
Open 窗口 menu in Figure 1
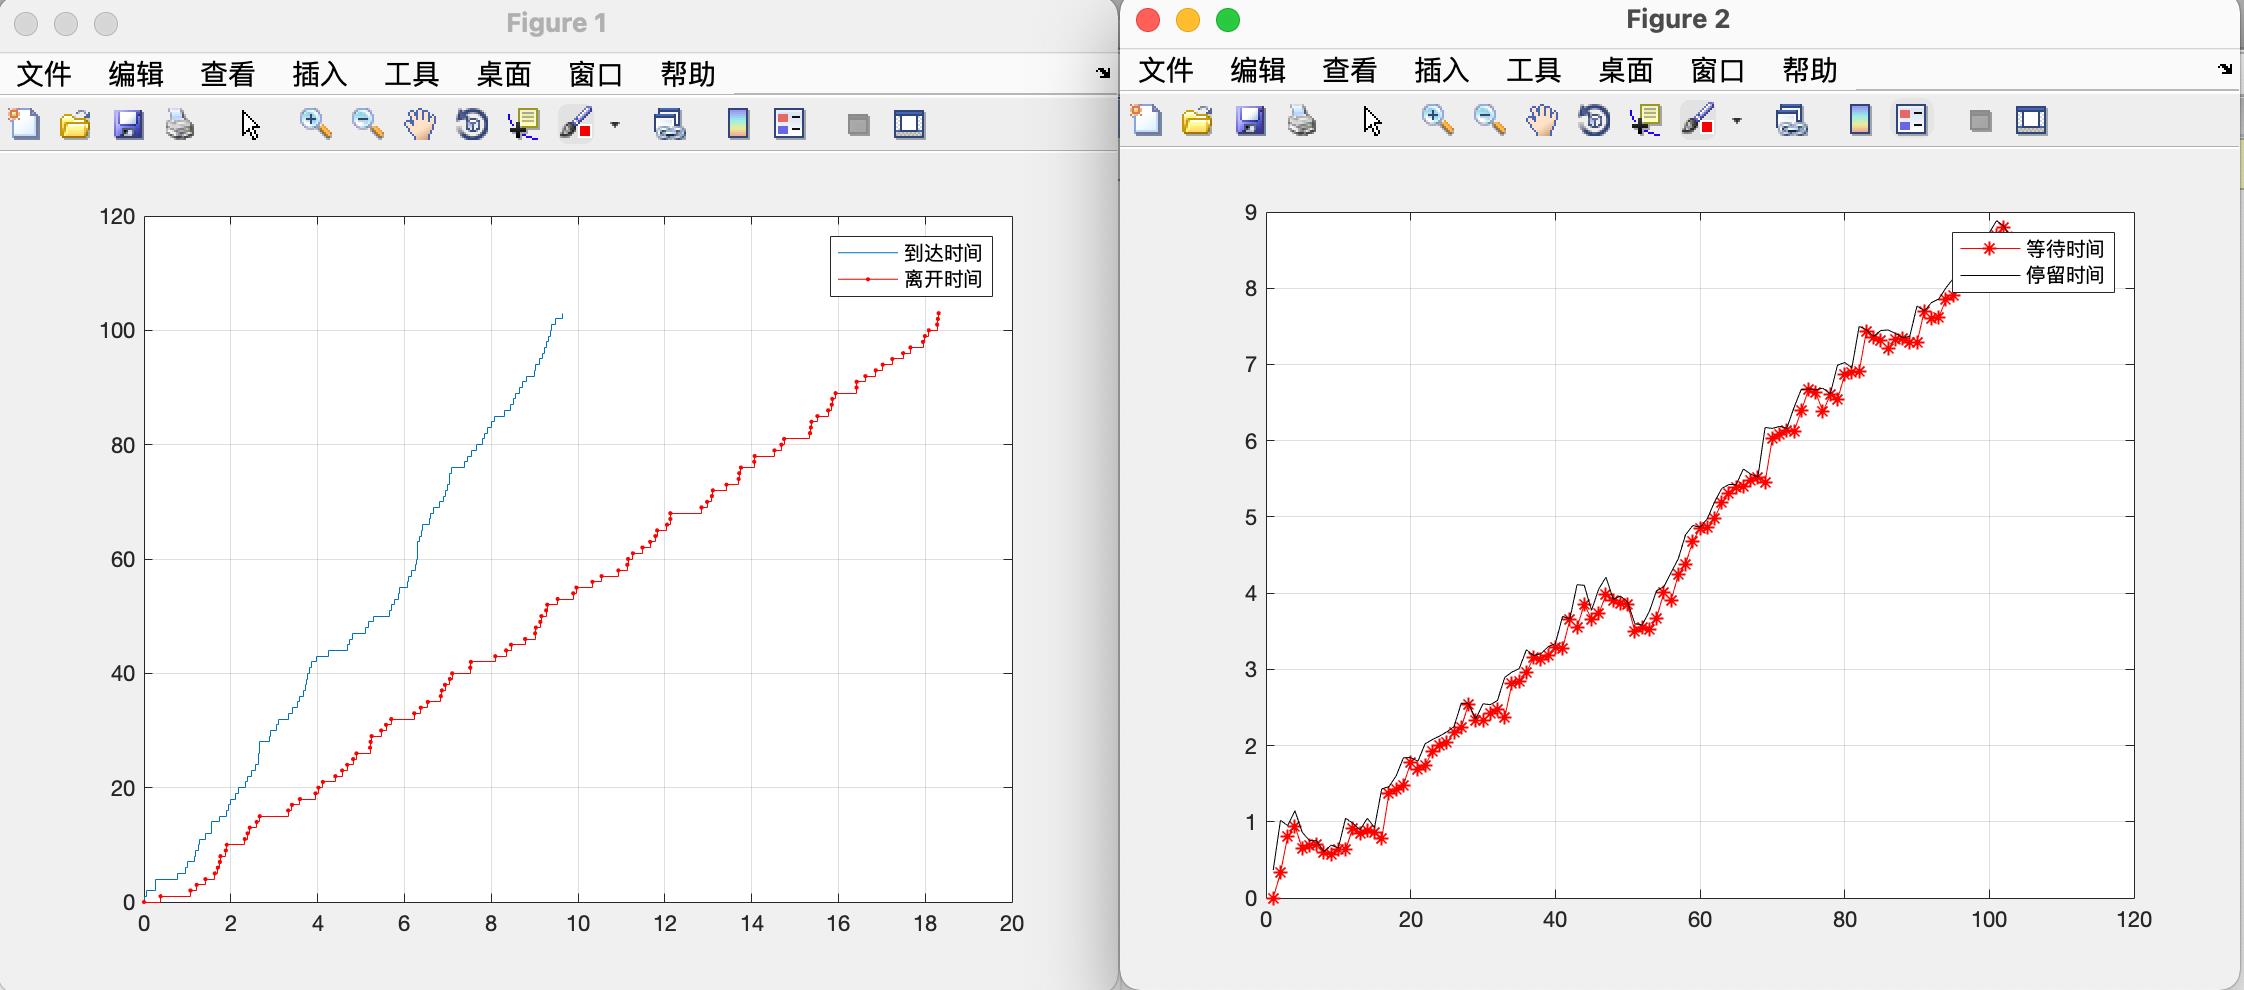point(596,74)
